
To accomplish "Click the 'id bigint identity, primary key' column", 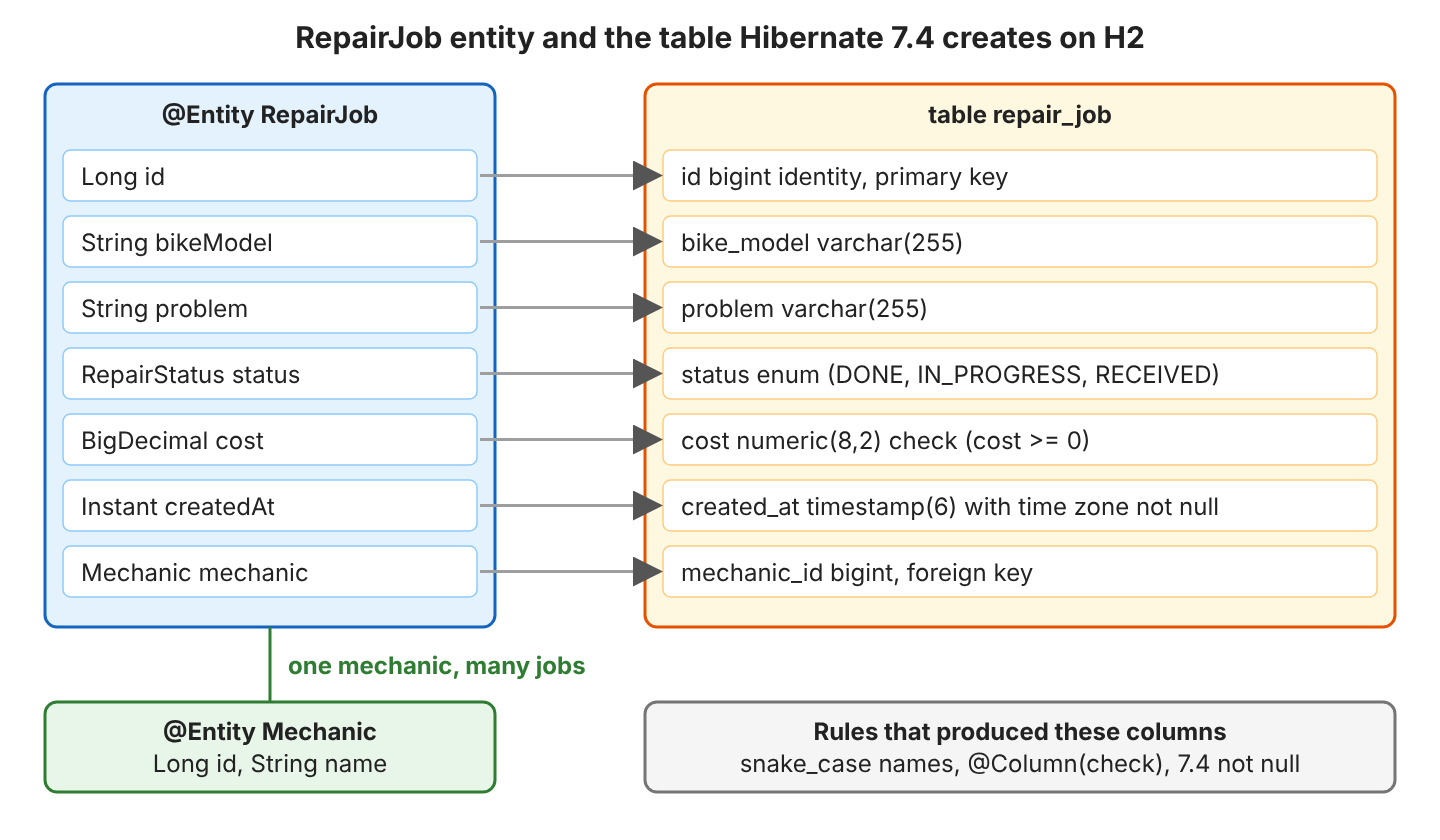I will [x=1020, y=176].
